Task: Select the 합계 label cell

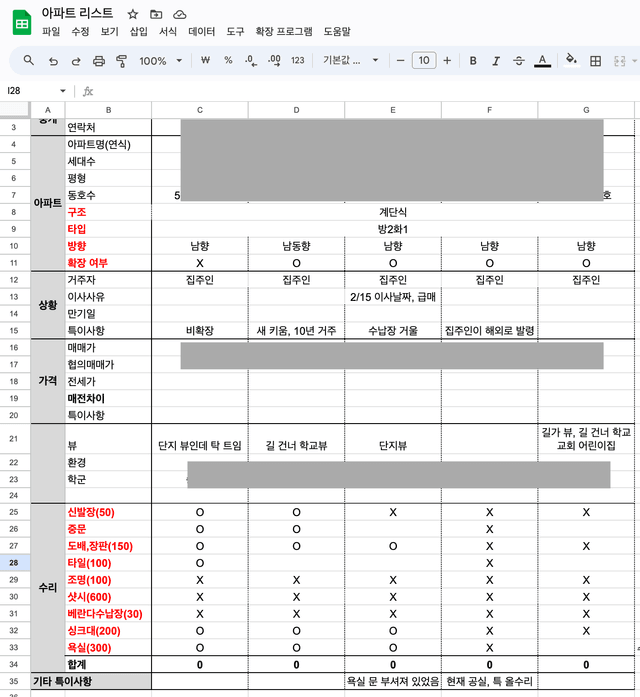Action: click(x=108, y=665)
